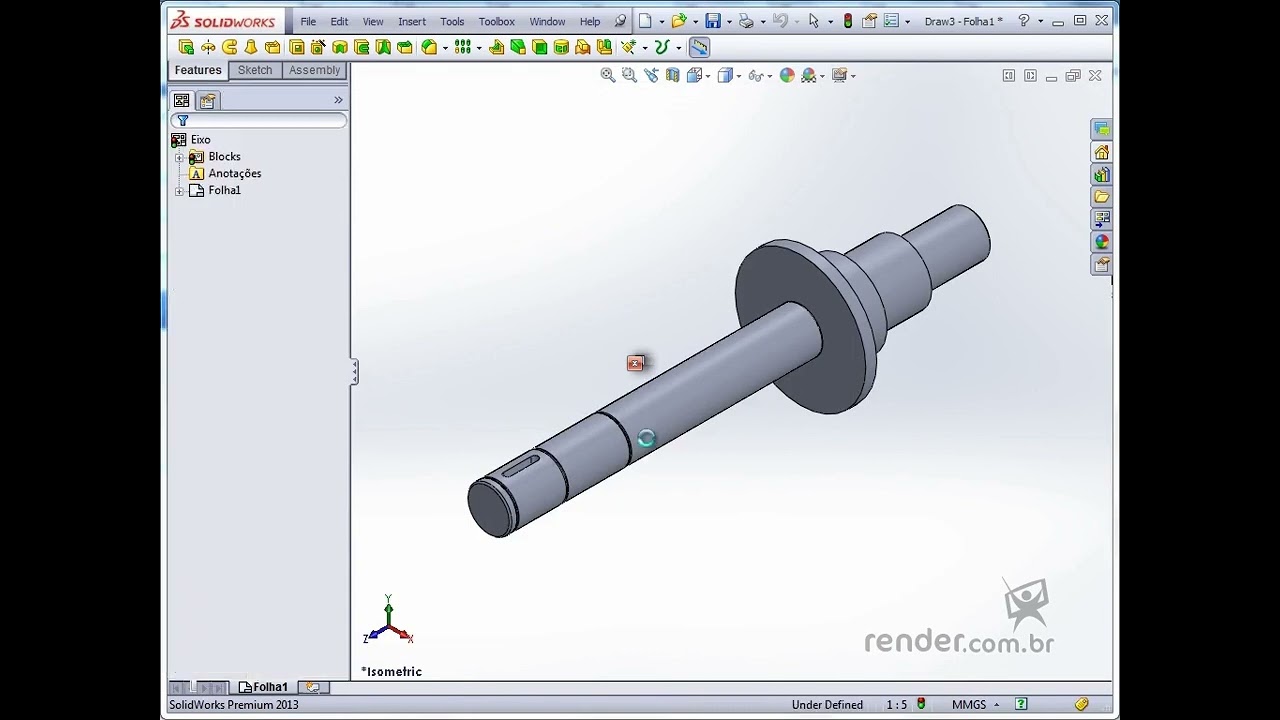
Task: Select the Section View icon
Action: (x=673, y=75)
